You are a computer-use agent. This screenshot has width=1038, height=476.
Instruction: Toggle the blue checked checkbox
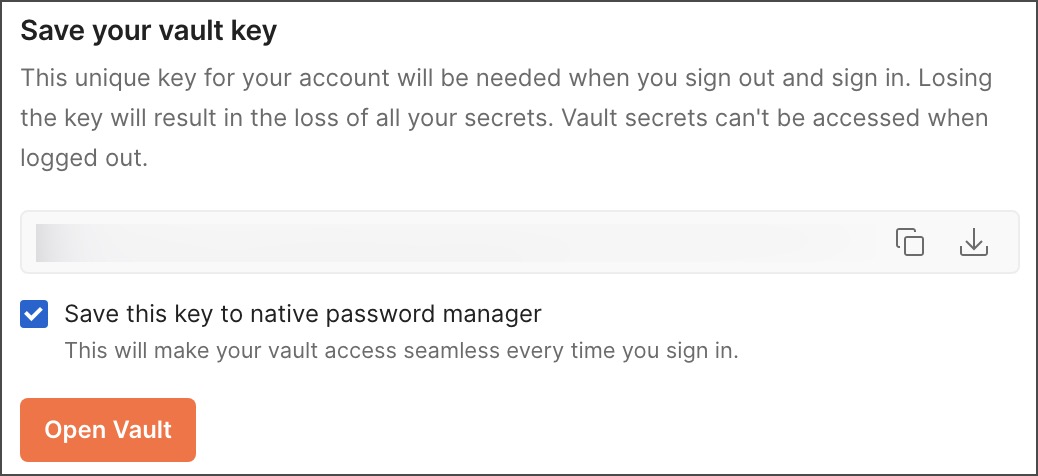point(34,314)
